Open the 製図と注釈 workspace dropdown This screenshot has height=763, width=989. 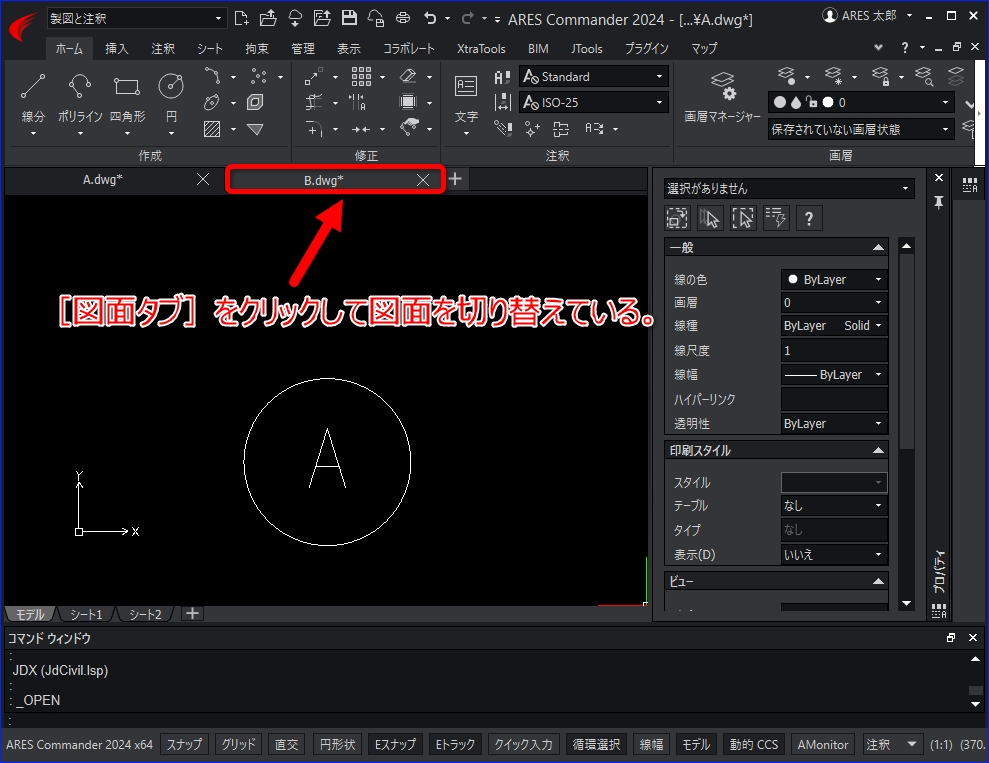[x=136, y=18]
